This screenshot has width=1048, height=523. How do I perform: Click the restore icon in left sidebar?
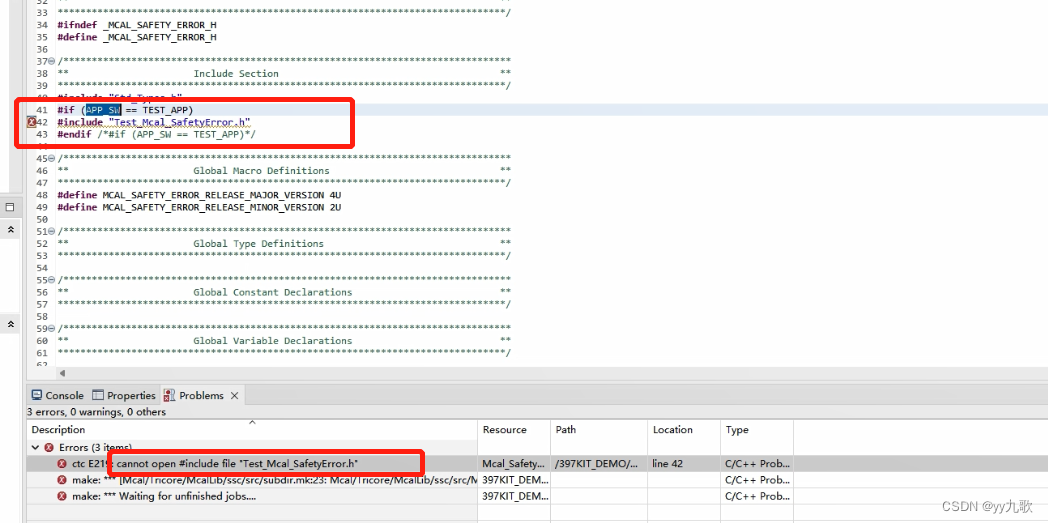[x=10, y=207]
